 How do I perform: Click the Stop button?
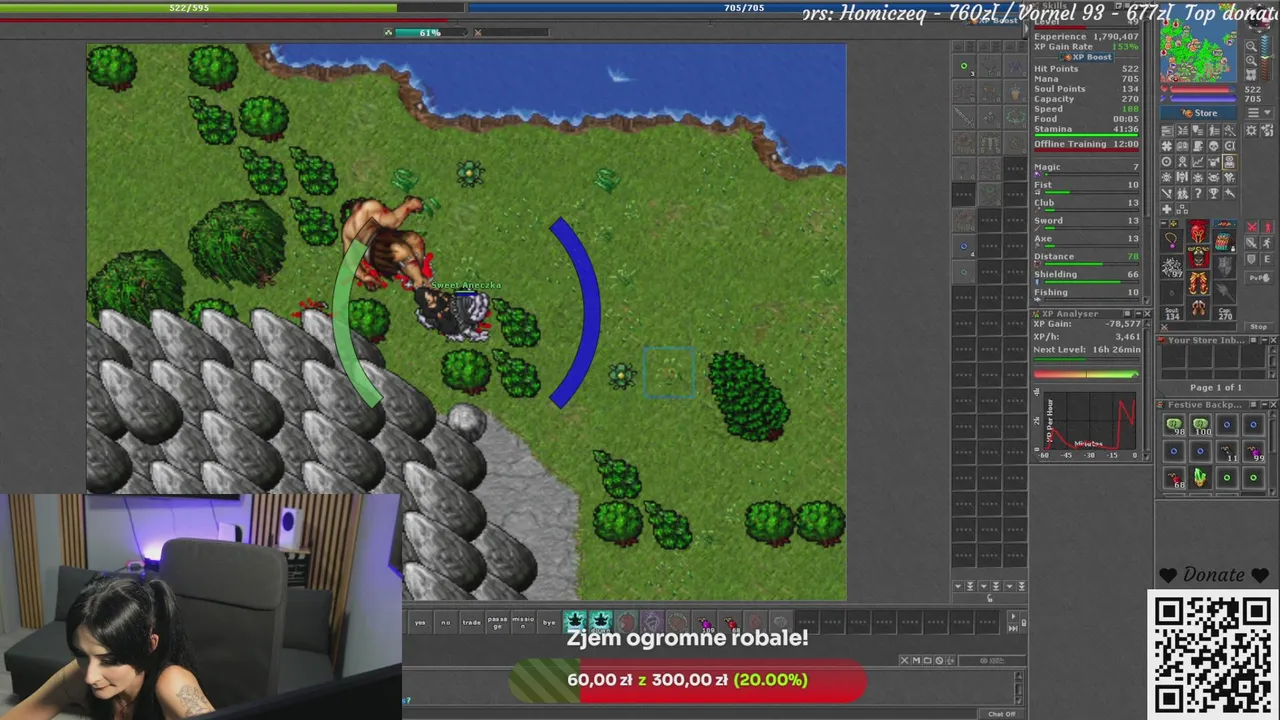coord(1259,326)
